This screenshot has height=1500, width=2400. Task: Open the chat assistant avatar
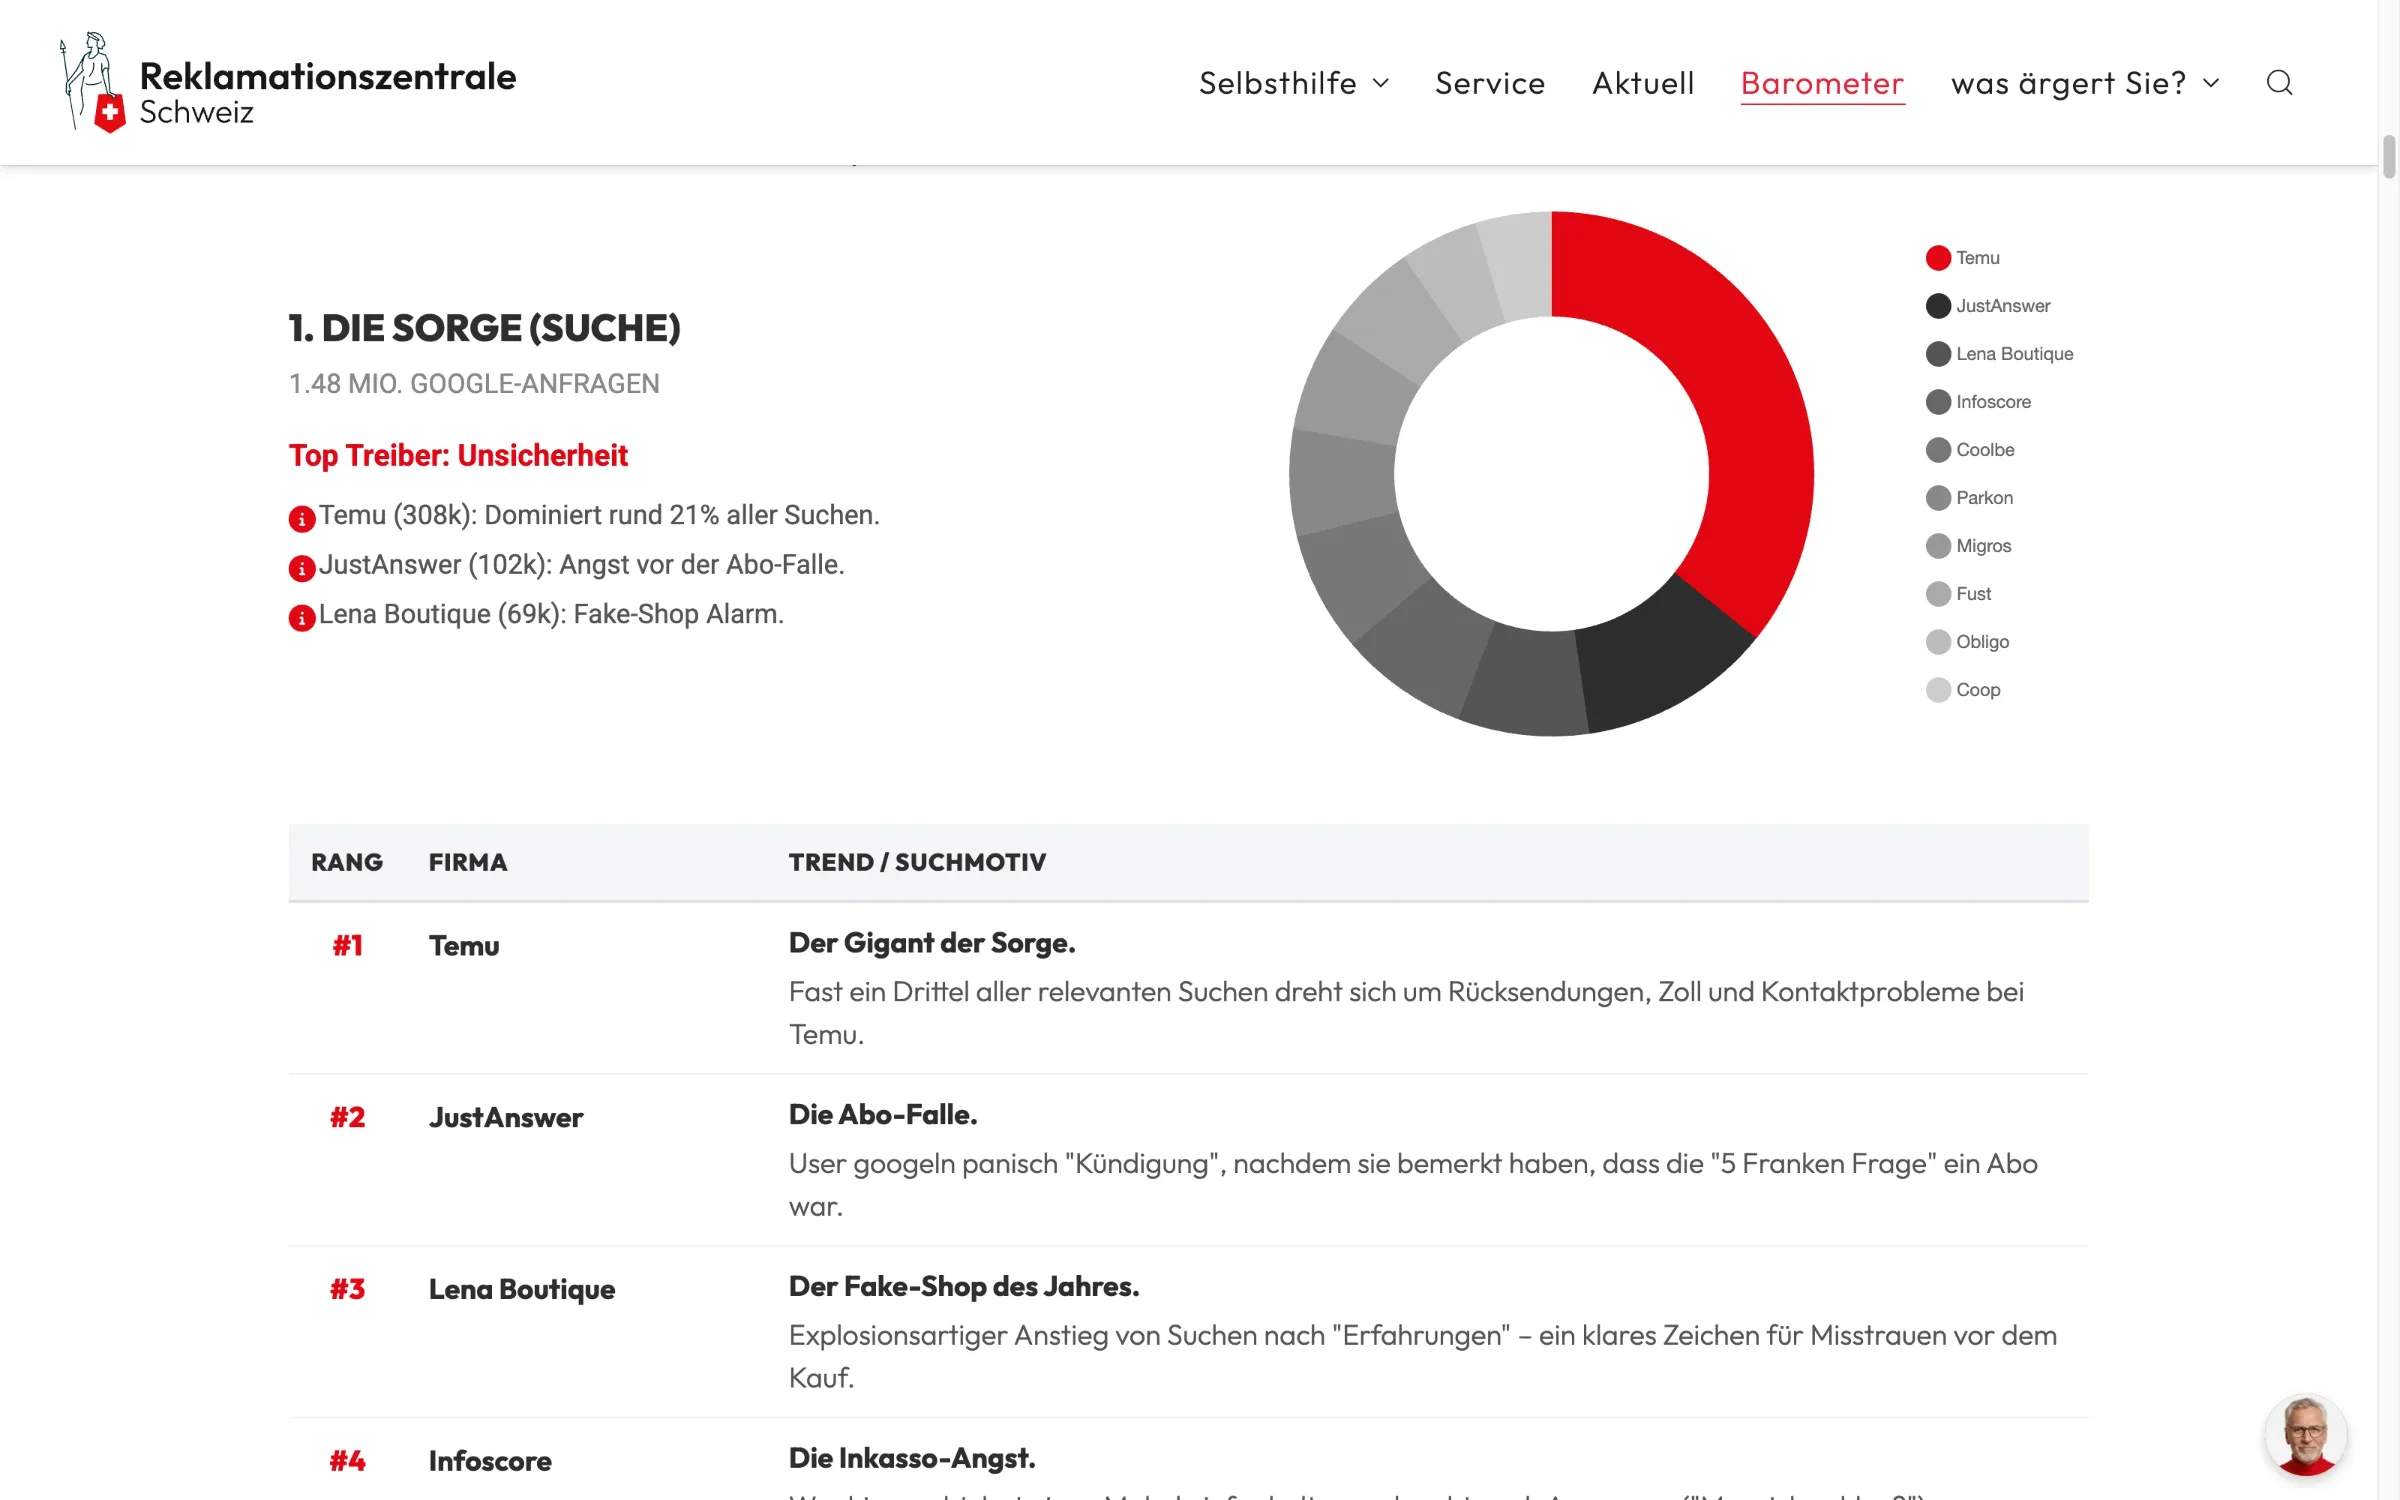click(x=2306, y=1435)
